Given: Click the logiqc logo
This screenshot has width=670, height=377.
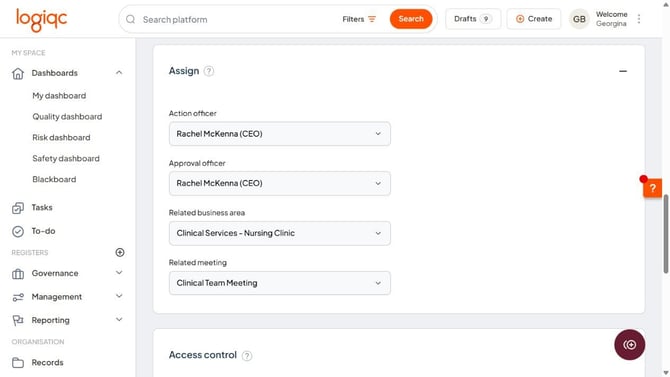Looking at the screenshot, I should tap(41, 20).
